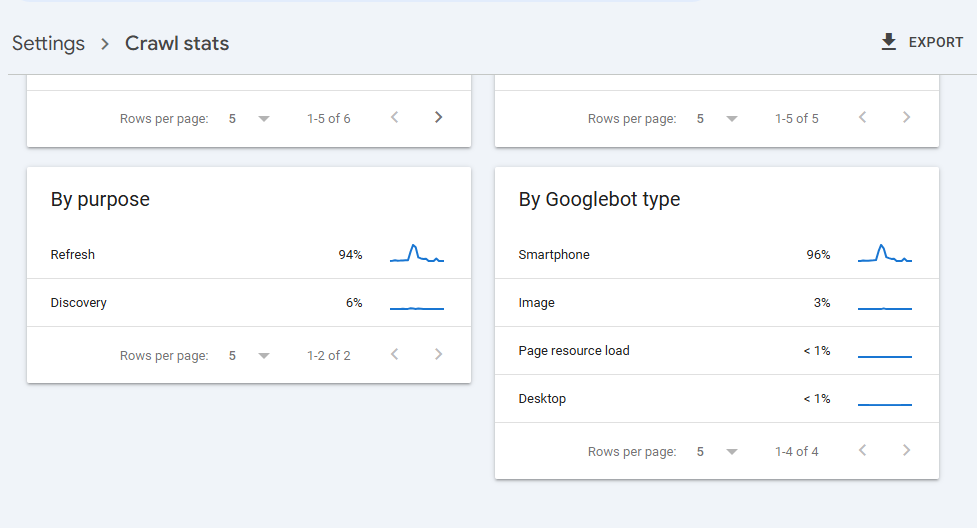Click the Export download icon
The width and height of the screenshot is (977, 528).
click(889, 42)
